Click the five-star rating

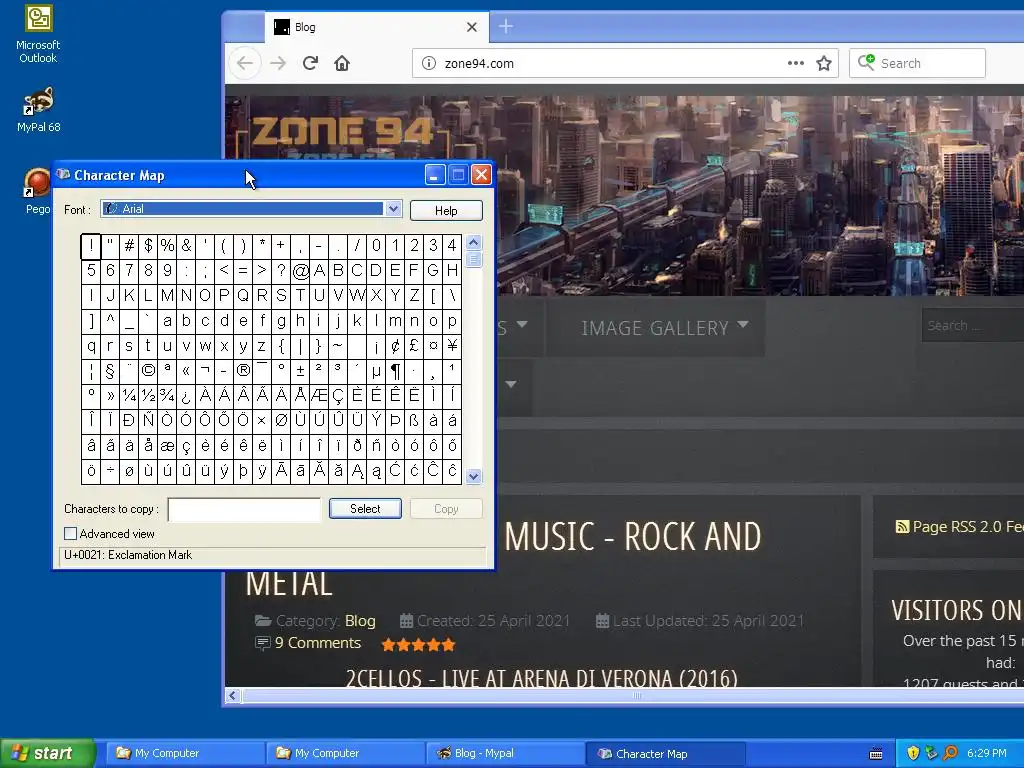click(x=418, y=645)
